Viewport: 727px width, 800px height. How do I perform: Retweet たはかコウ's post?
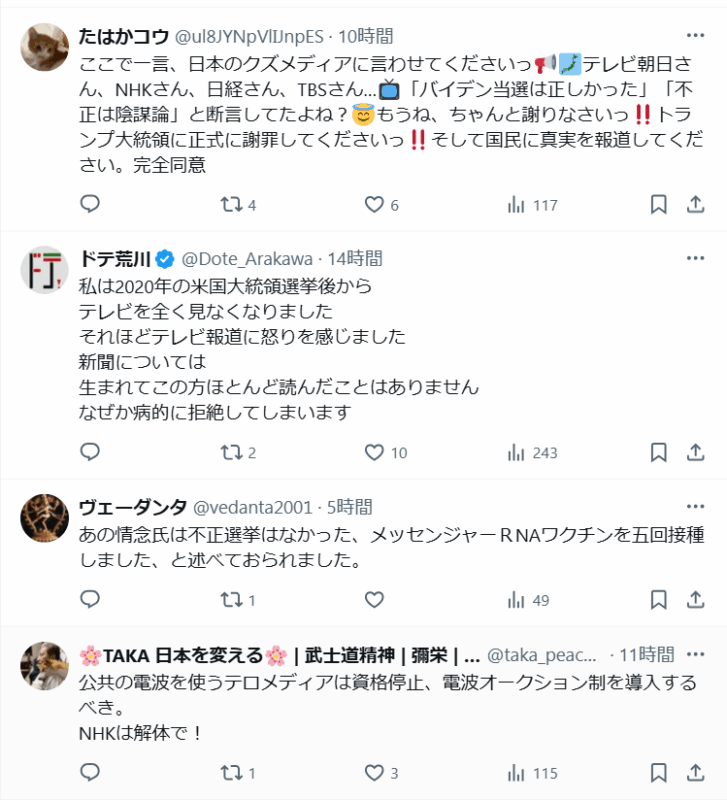pos(231,205)
